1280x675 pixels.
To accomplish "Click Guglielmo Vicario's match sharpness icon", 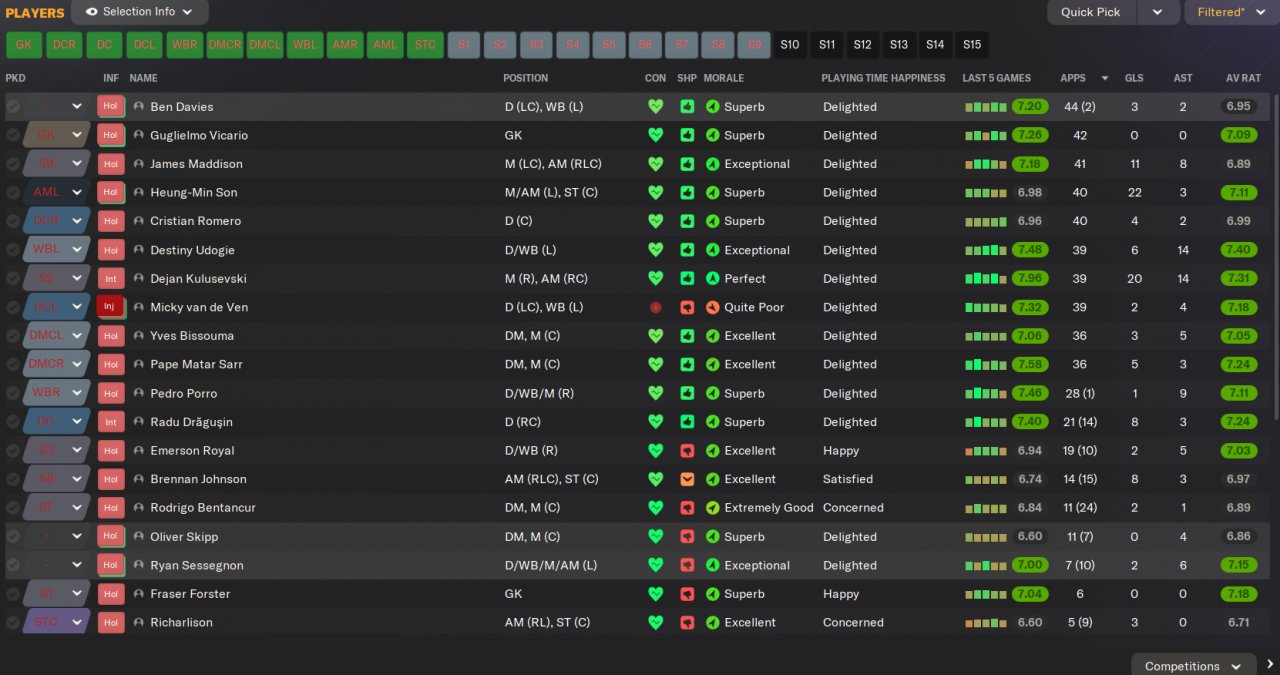I will (x=687, y=135).
